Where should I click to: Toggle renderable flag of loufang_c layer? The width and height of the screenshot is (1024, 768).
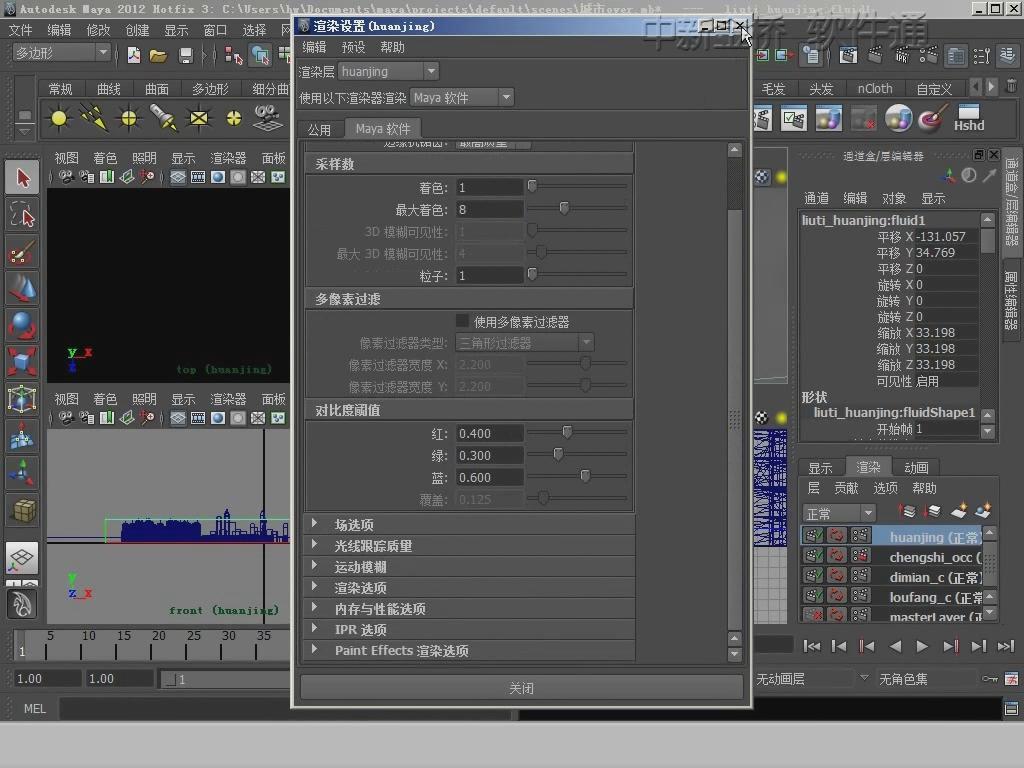pos(813,596)
